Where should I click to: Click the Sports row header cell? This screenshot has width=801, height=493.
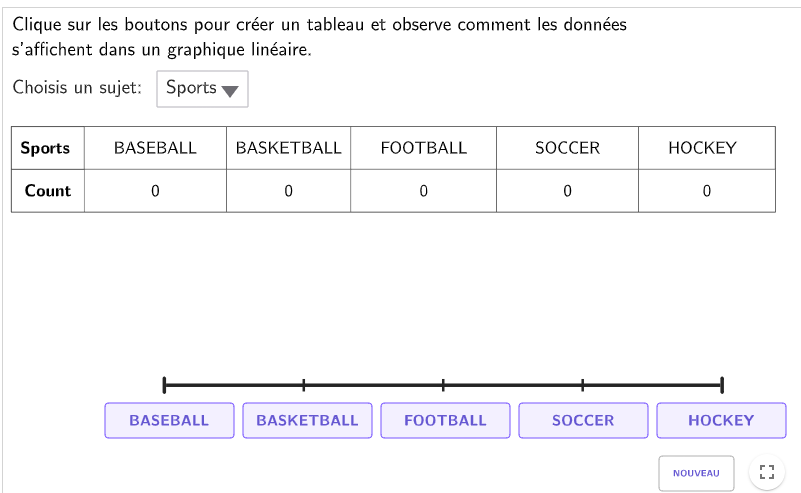[x=46, y=148]
